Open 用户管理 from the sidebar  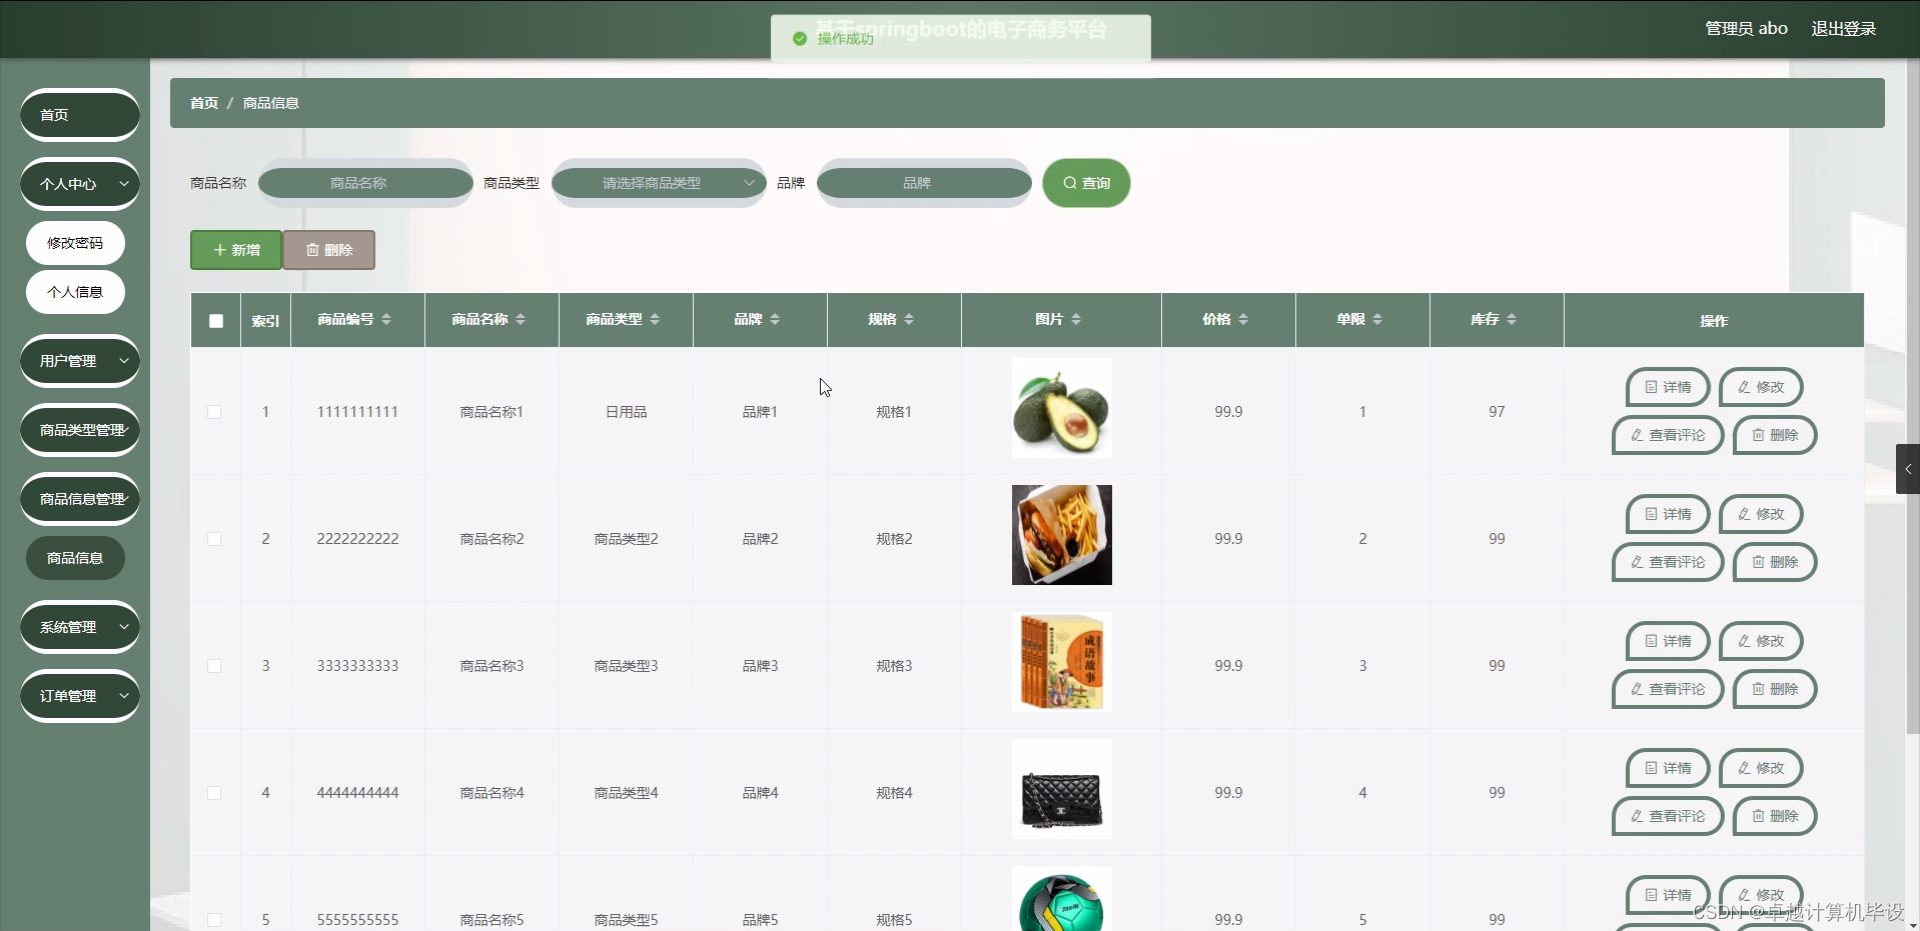79,360
